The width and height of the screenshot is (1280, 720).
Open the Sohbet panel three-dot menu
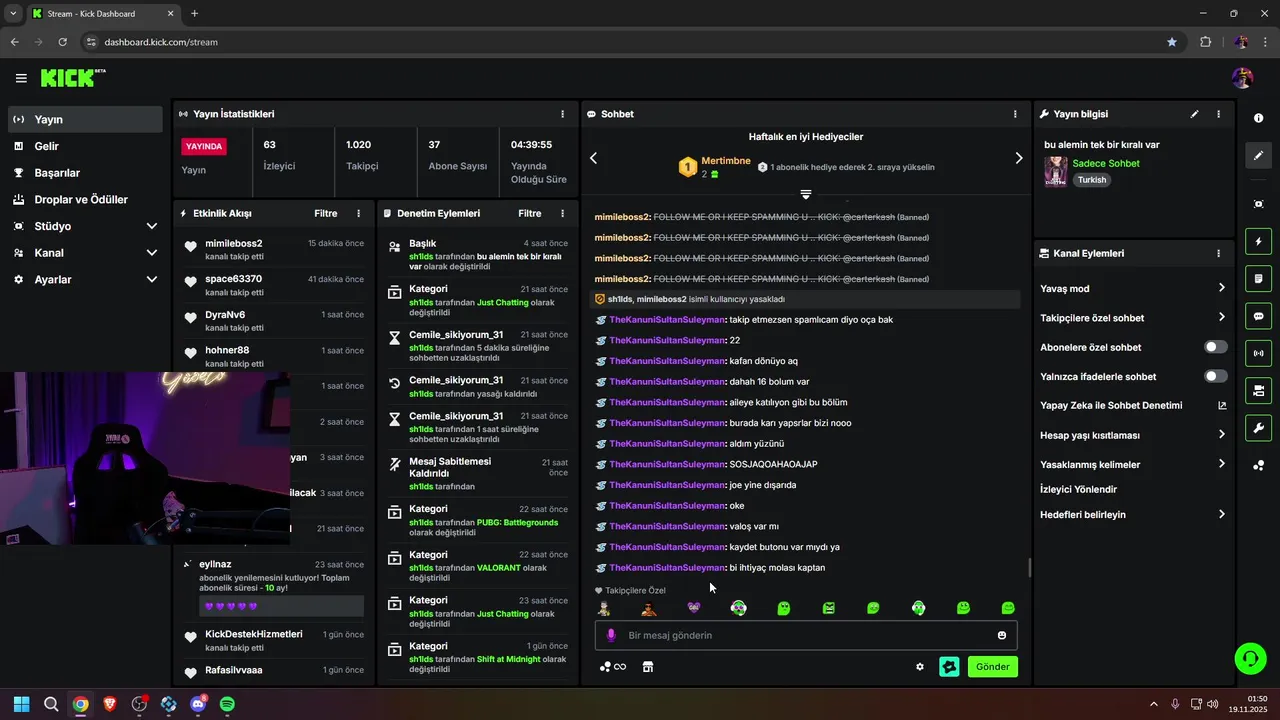(x=1015, y=114)
